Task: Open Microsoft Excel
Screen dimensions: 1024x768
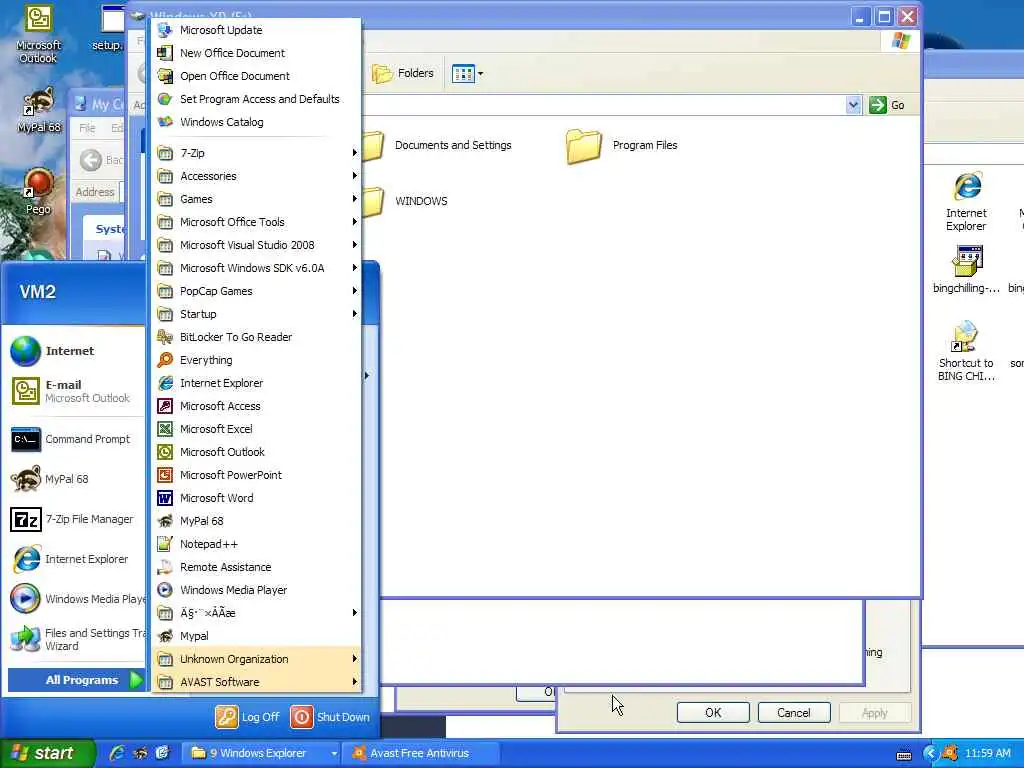Action: [x=256, y=429]
